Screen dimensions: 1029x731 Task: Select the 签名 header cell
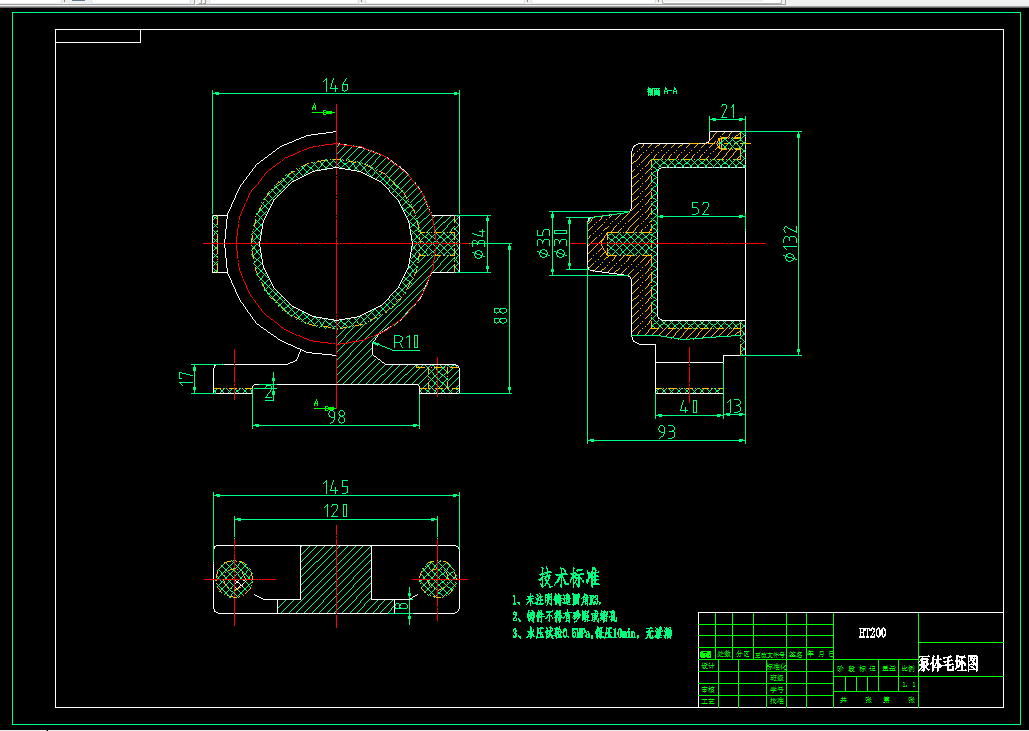(x=796, y=654)
